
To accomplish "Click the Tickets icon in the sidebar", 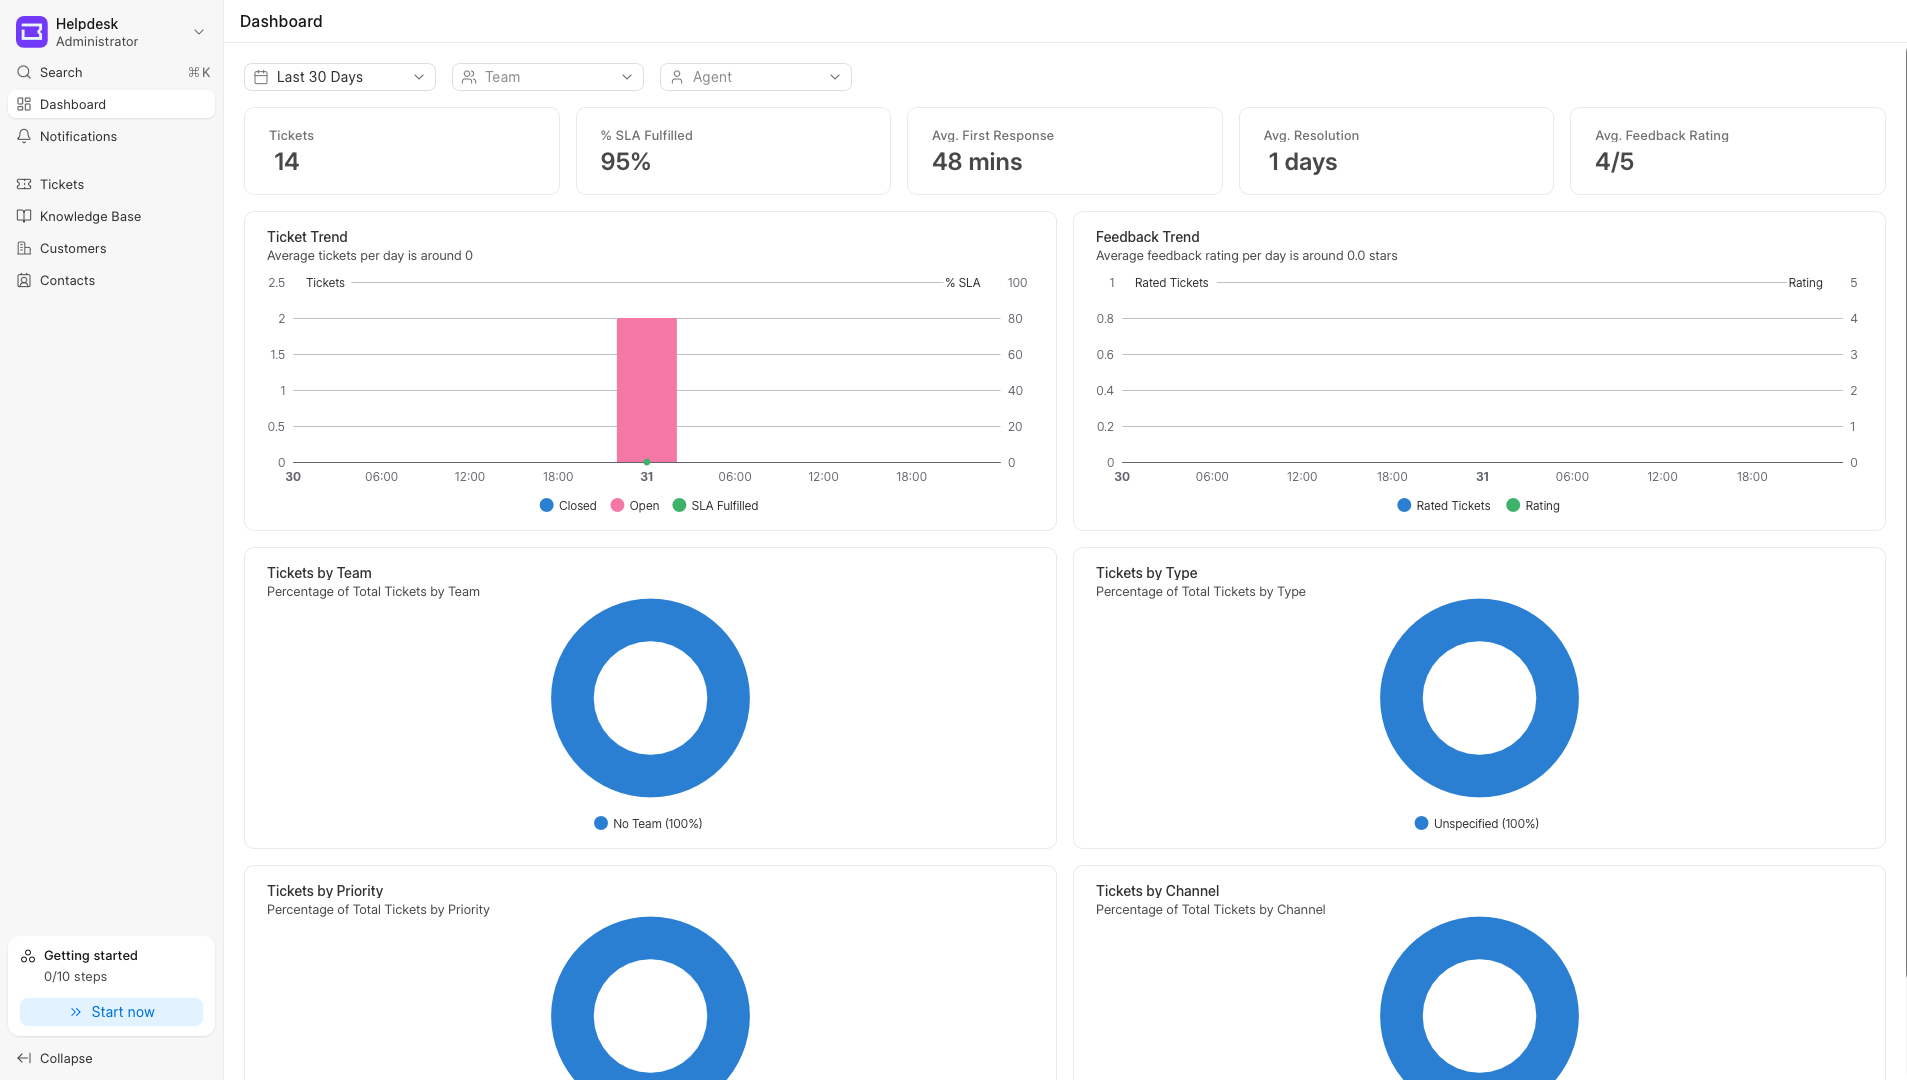I will tap(24, 184).
